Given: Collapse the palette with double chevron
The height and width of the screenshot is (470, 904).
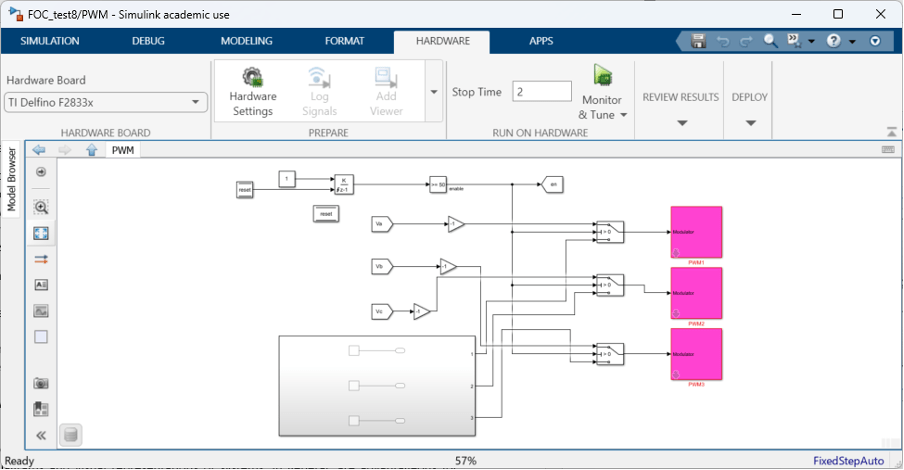Looking at the screenshot, I should [41, 435].
